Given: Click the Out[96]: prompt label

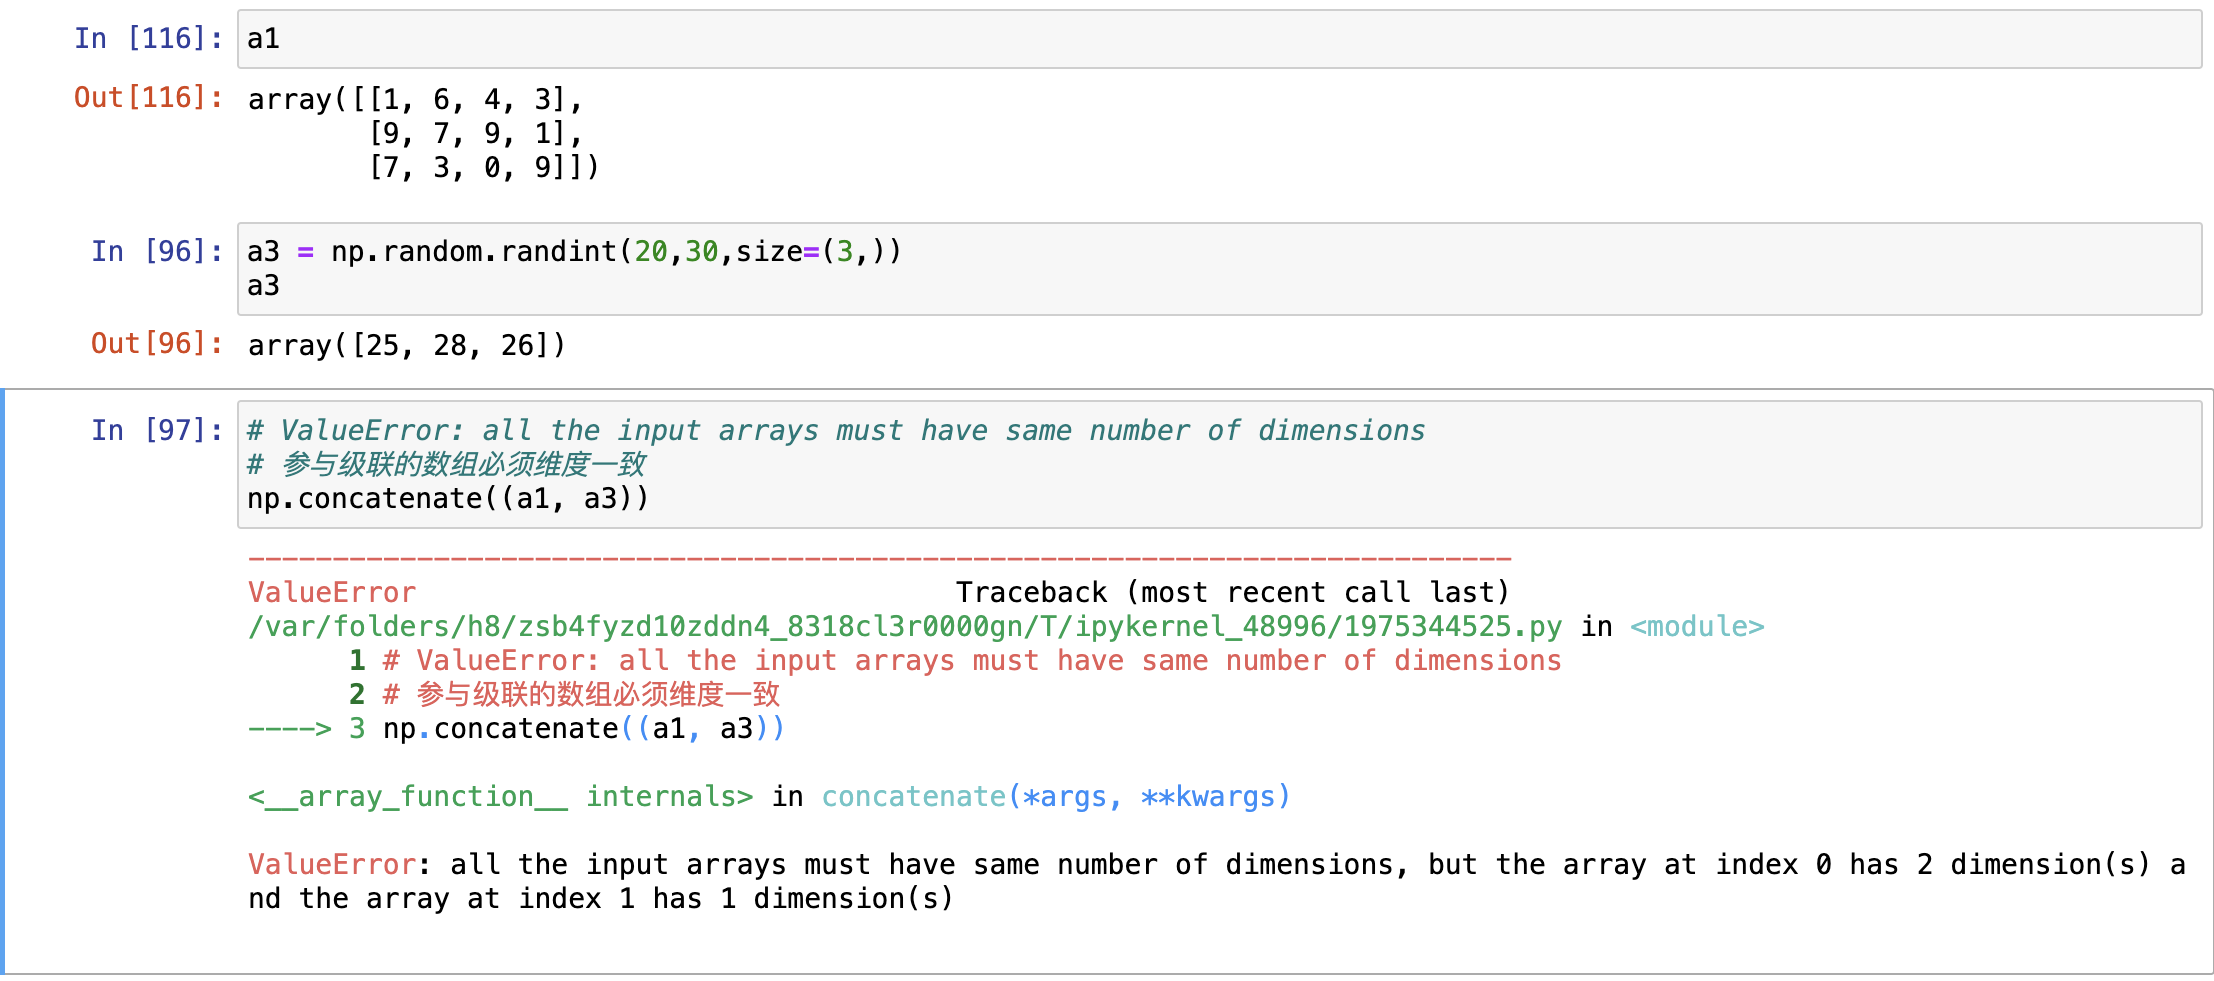Looking at the screenshot, I should (x=157, y=343).
